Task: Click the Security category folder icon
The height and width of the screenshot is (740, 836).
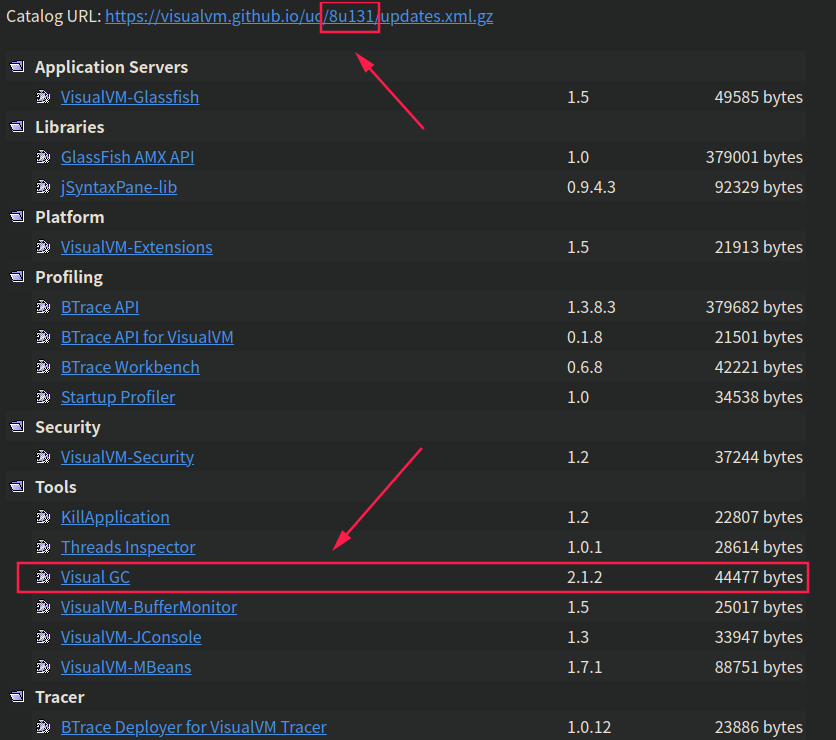Action: point(18,427)
